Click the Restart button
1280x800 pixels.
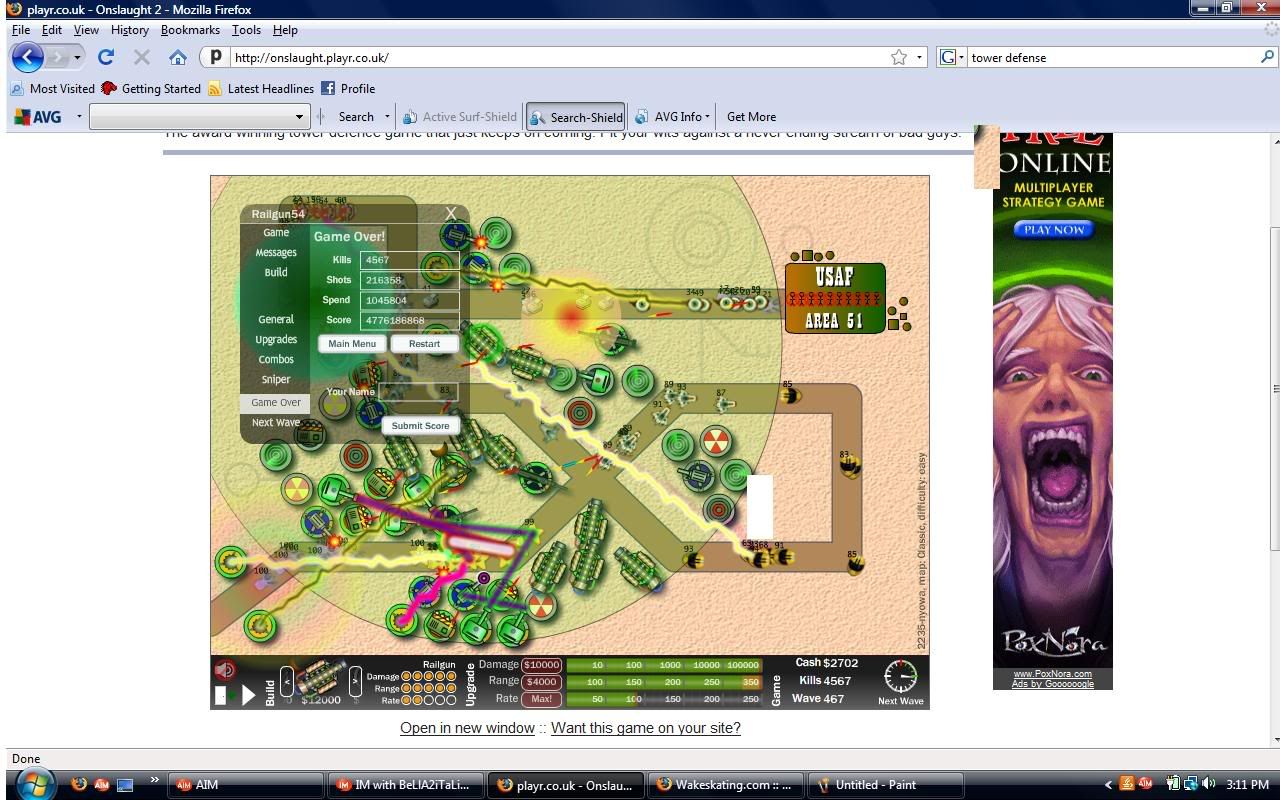click(x=424, y=343)
